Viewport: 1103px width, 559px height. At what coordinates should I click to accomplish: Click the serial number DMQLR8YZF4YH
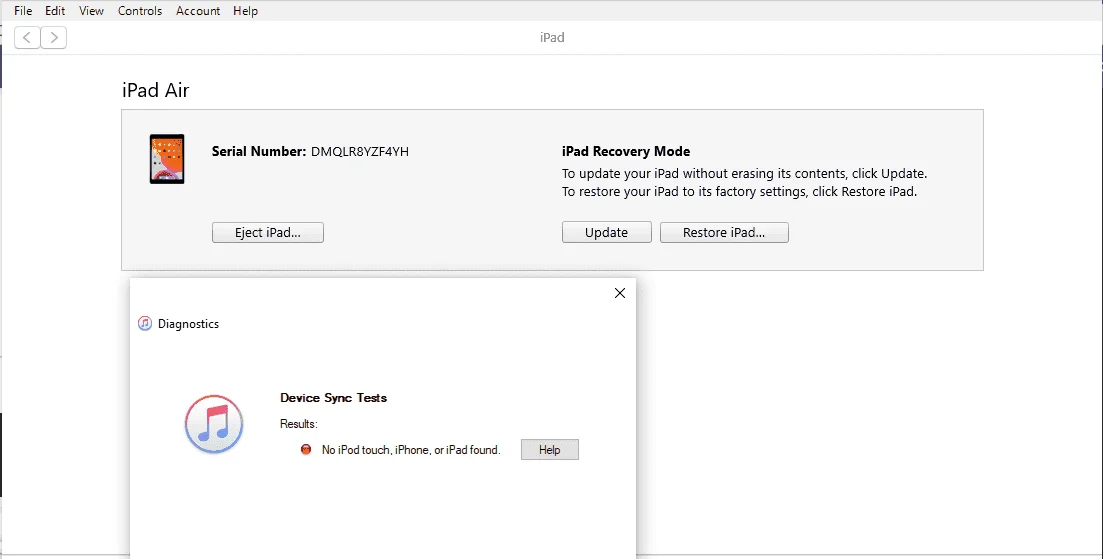tap(359, 151)
